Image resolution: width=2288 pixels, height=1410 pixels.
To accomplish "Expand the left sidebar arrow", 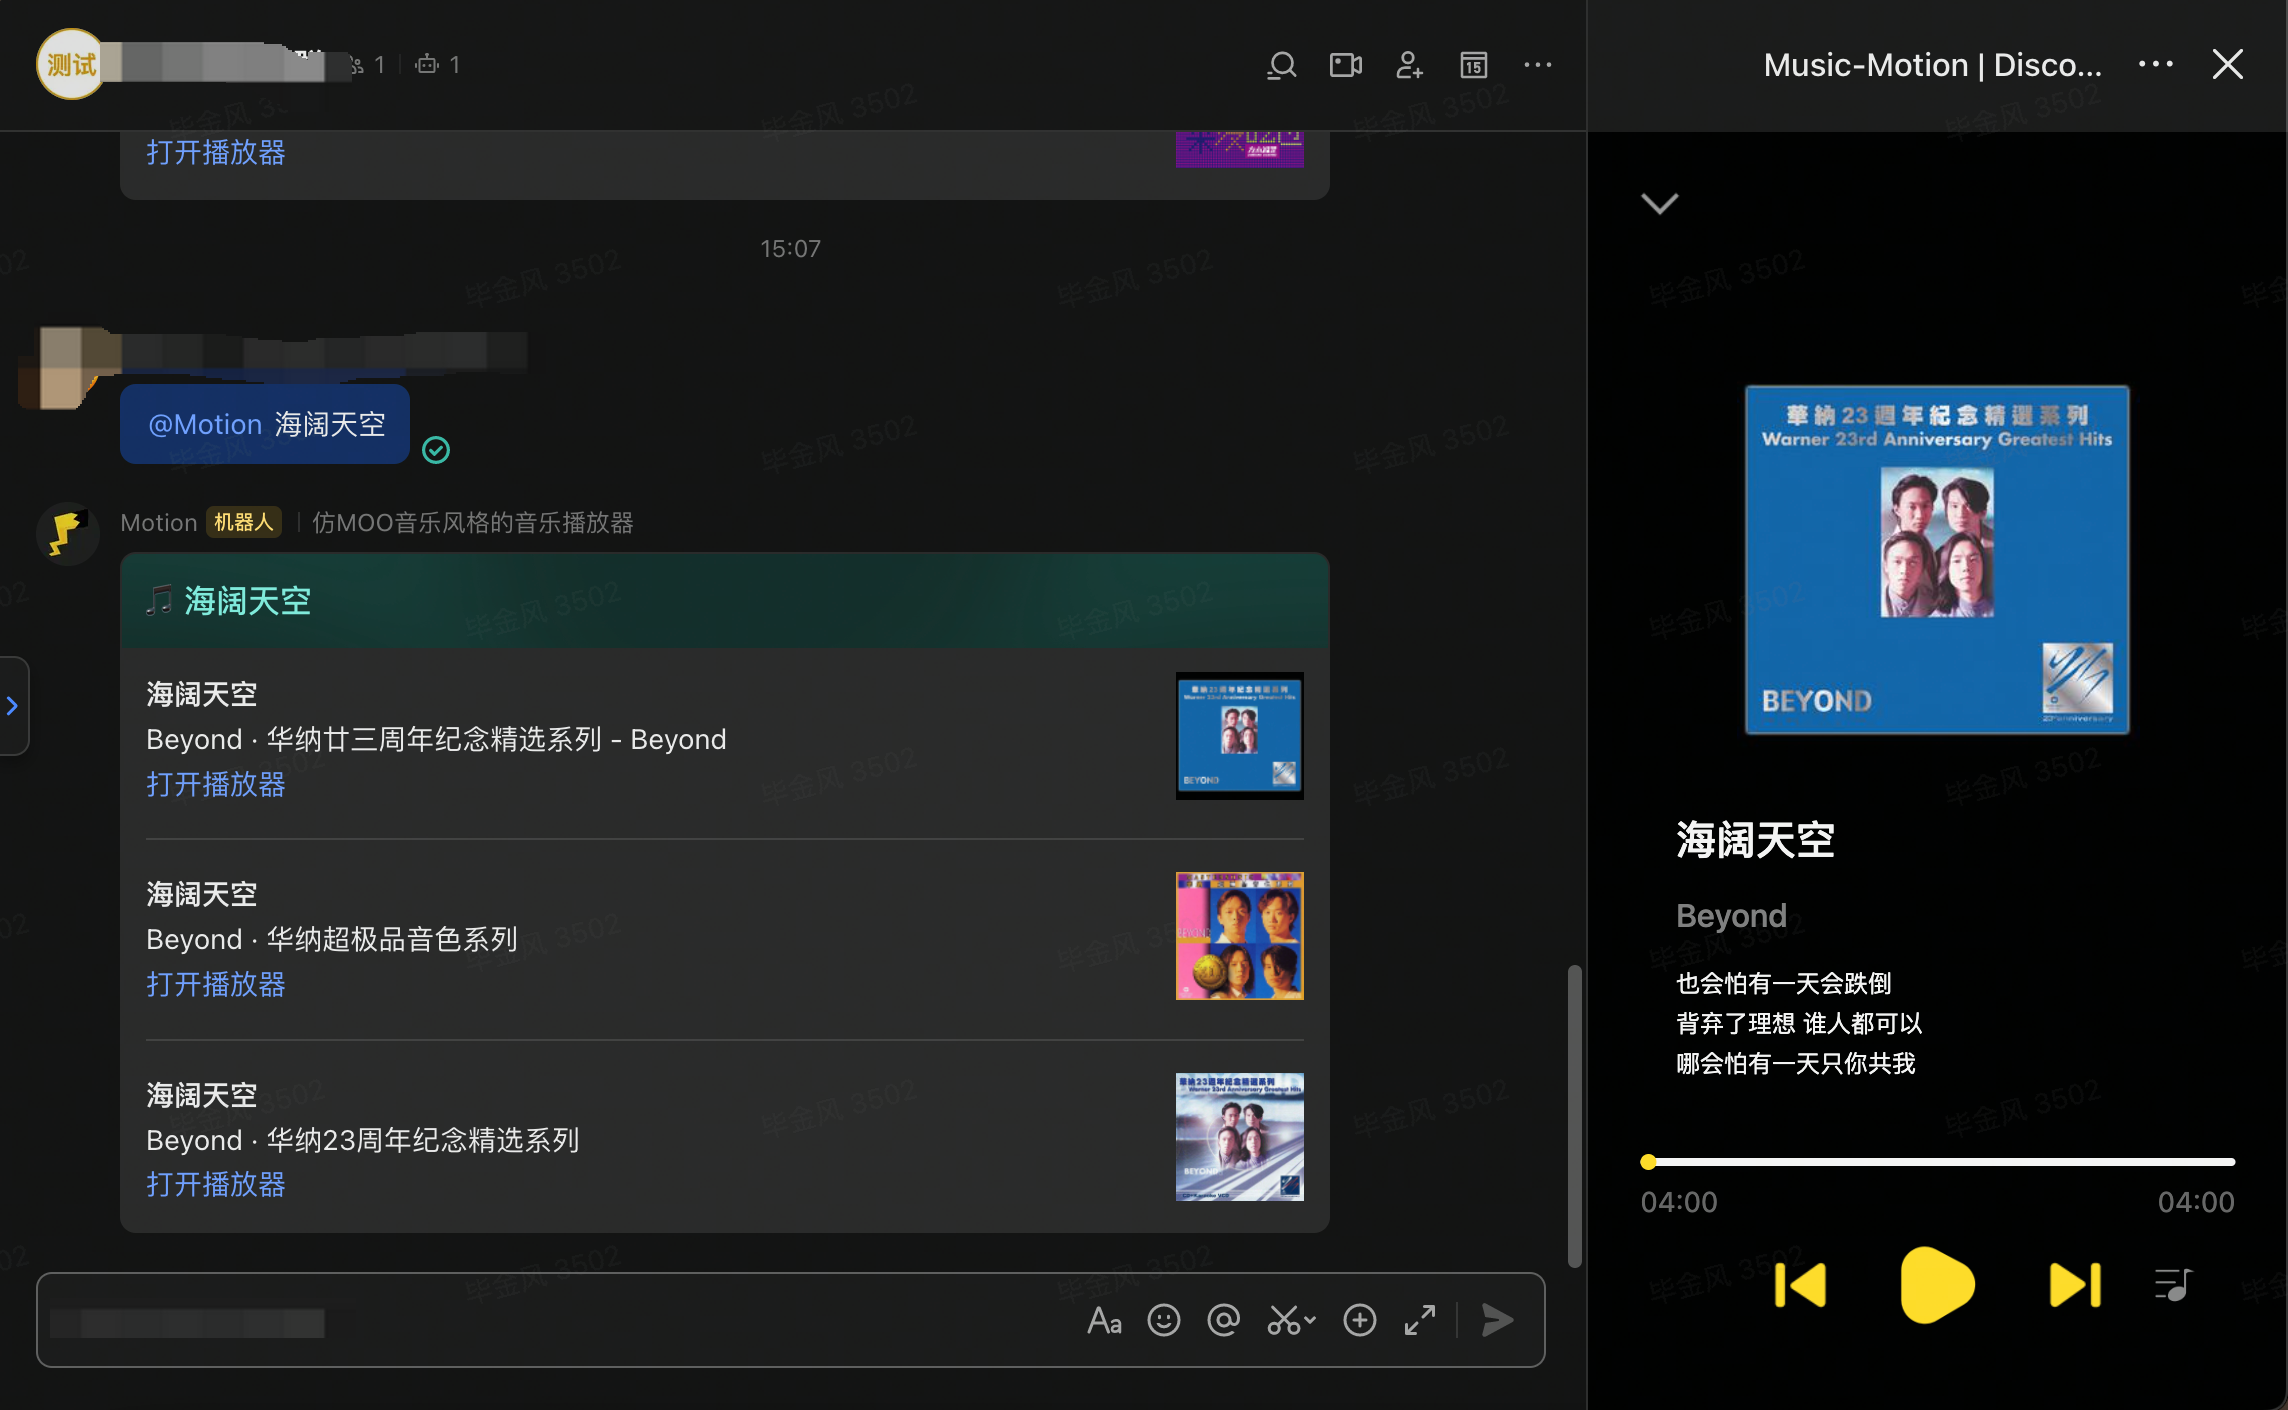I will [13, 706].
